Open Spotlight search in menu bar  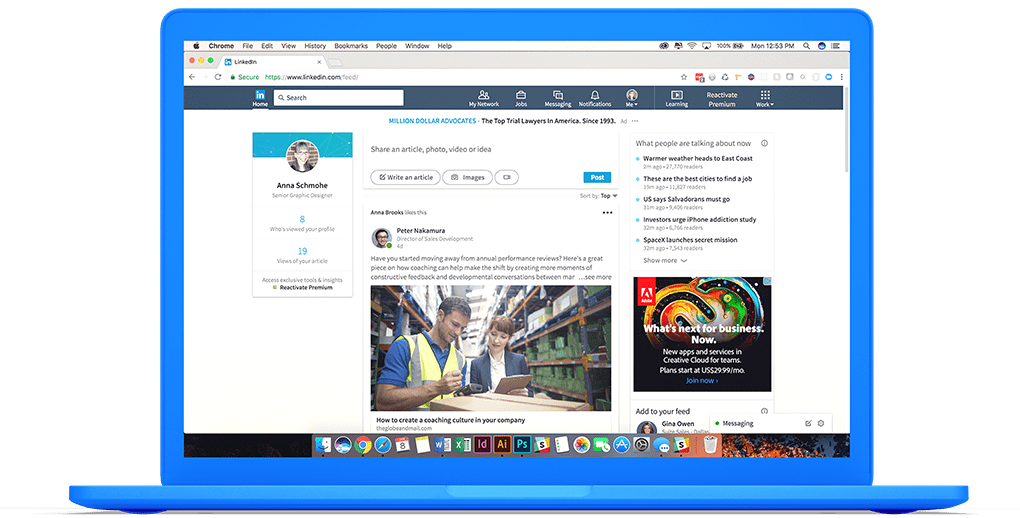tap(806, 46)
